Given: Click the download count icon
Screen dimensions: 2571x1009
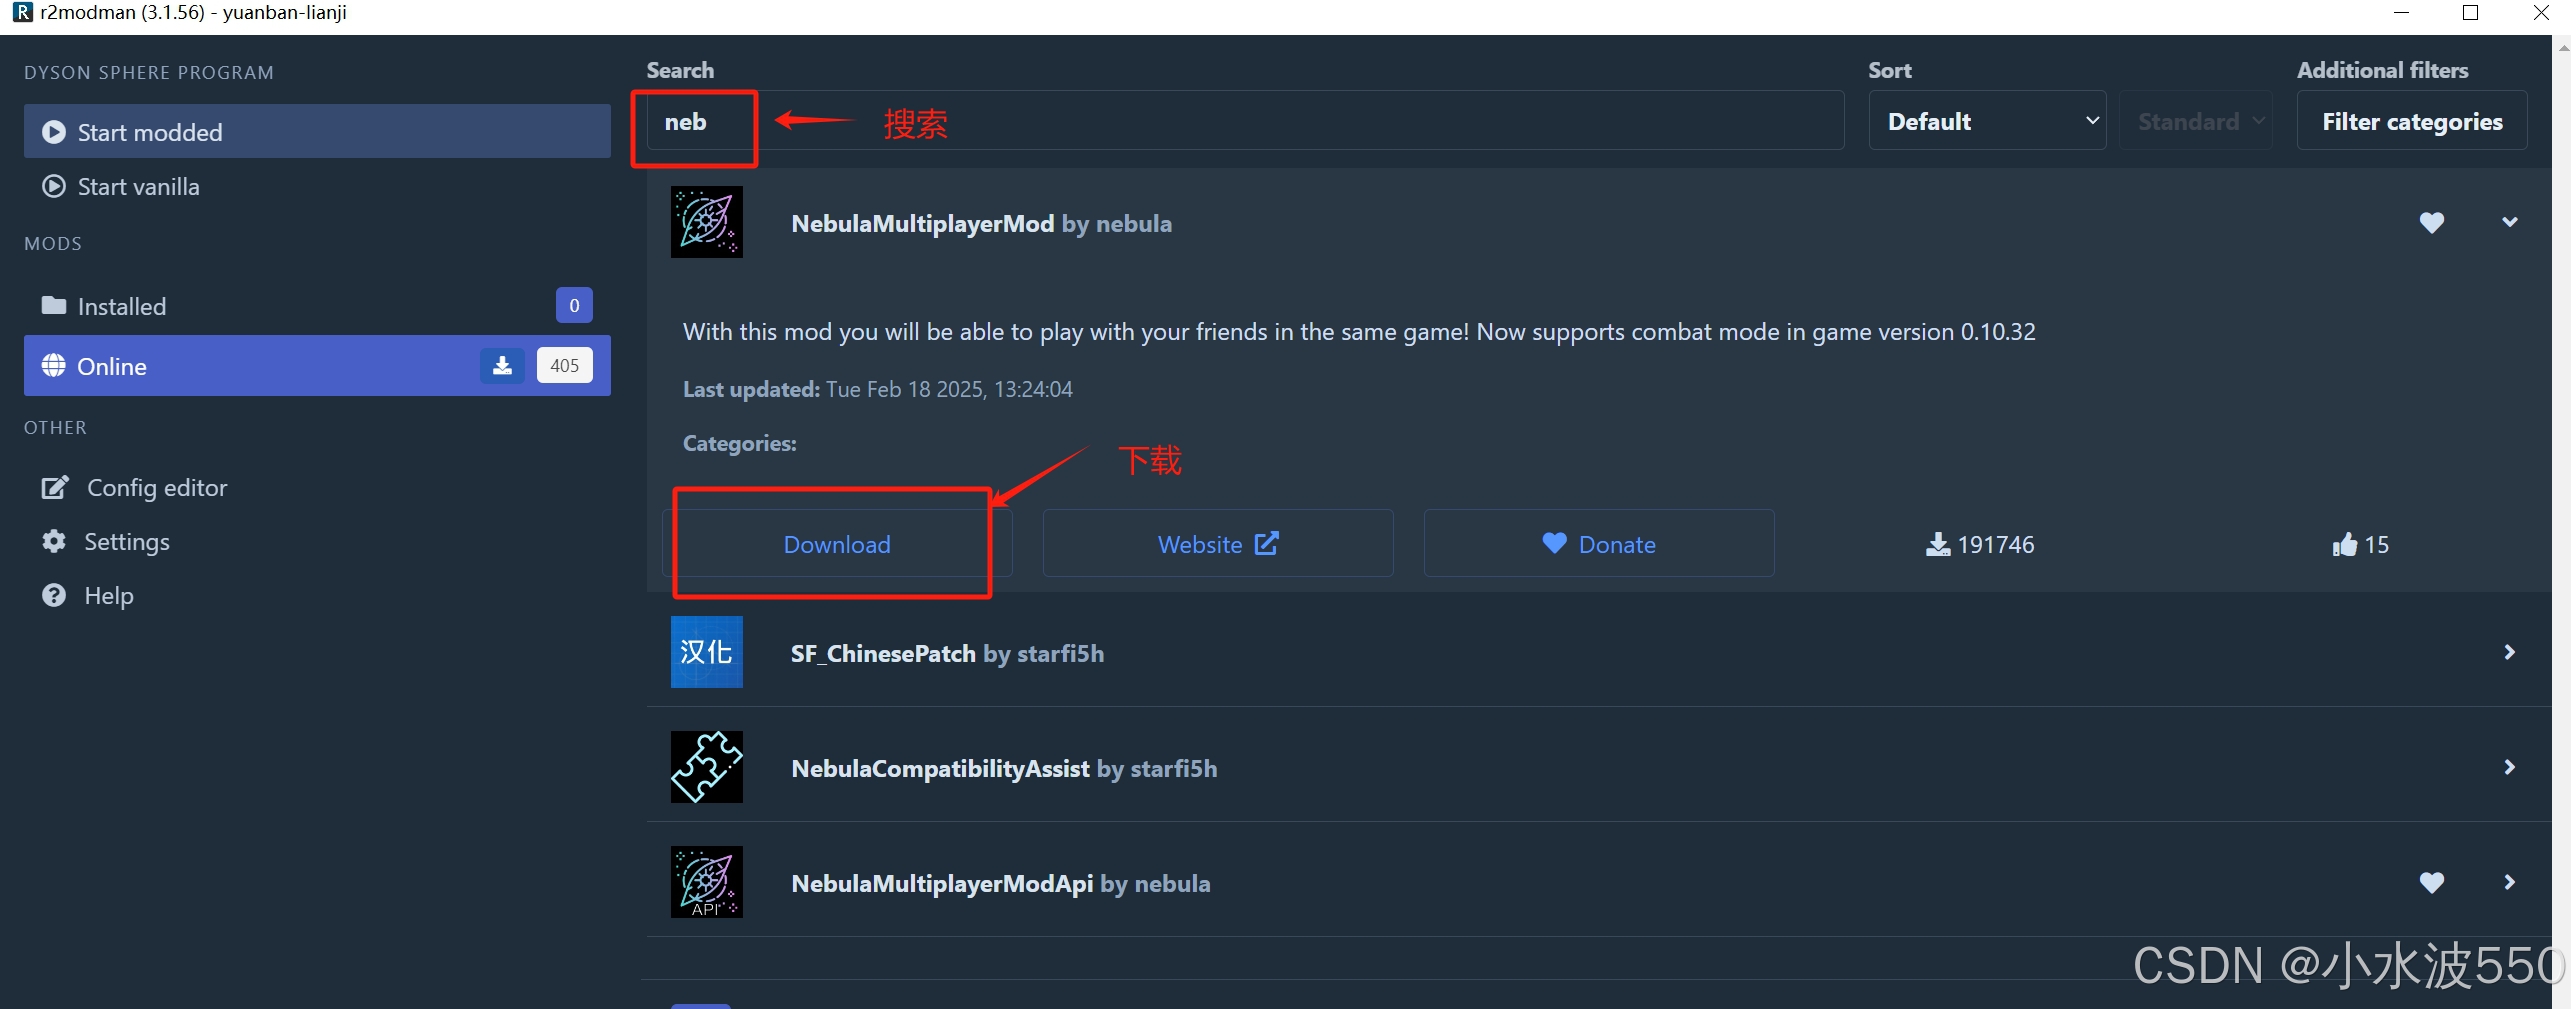Looking at the screenshot, I should [x=1938, y=544].
